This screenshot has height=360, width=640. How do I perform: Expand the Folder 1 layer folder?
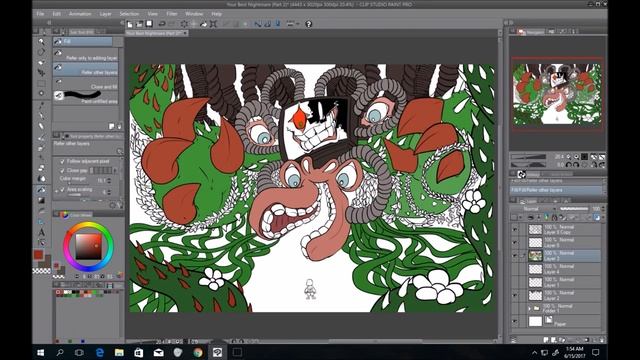pyautogui.click(x=529, y=308)
